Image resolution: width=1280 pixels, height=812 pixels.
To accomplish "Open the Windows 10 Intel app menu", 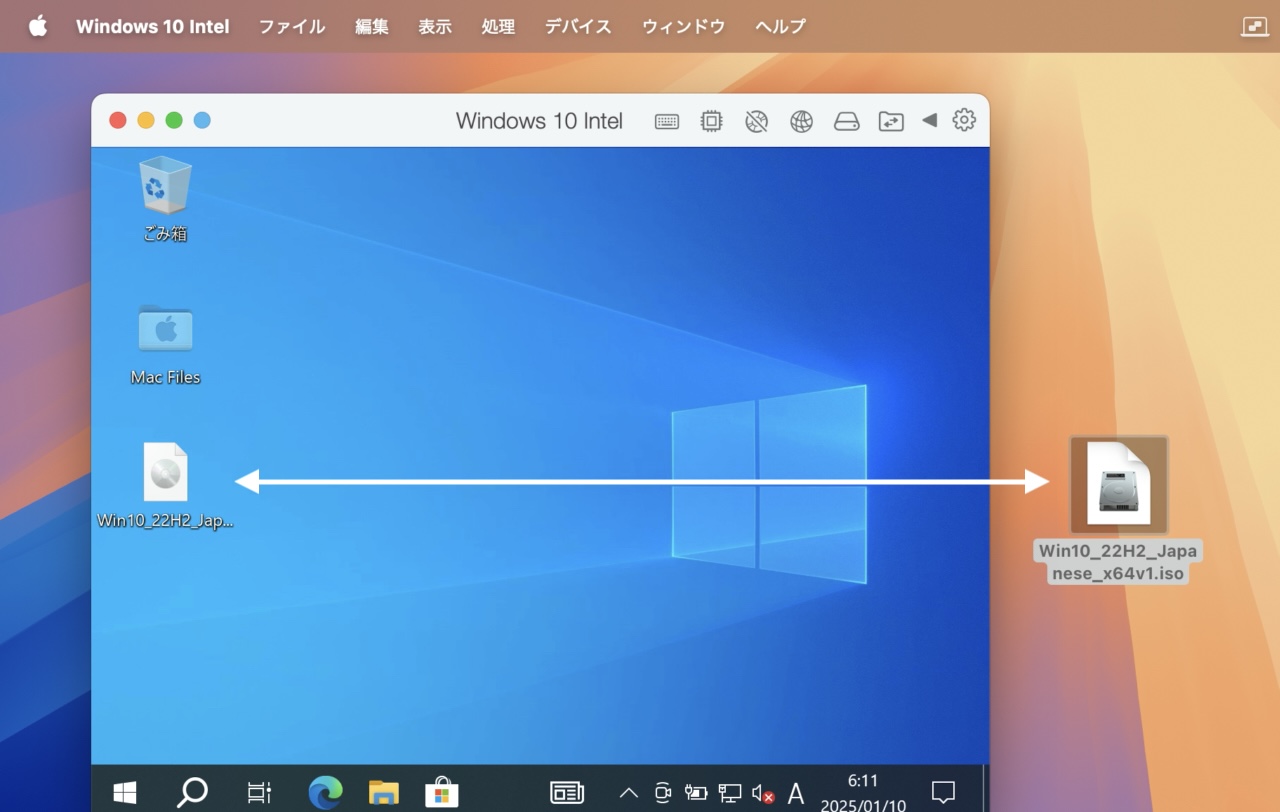I will pos(153,27).
